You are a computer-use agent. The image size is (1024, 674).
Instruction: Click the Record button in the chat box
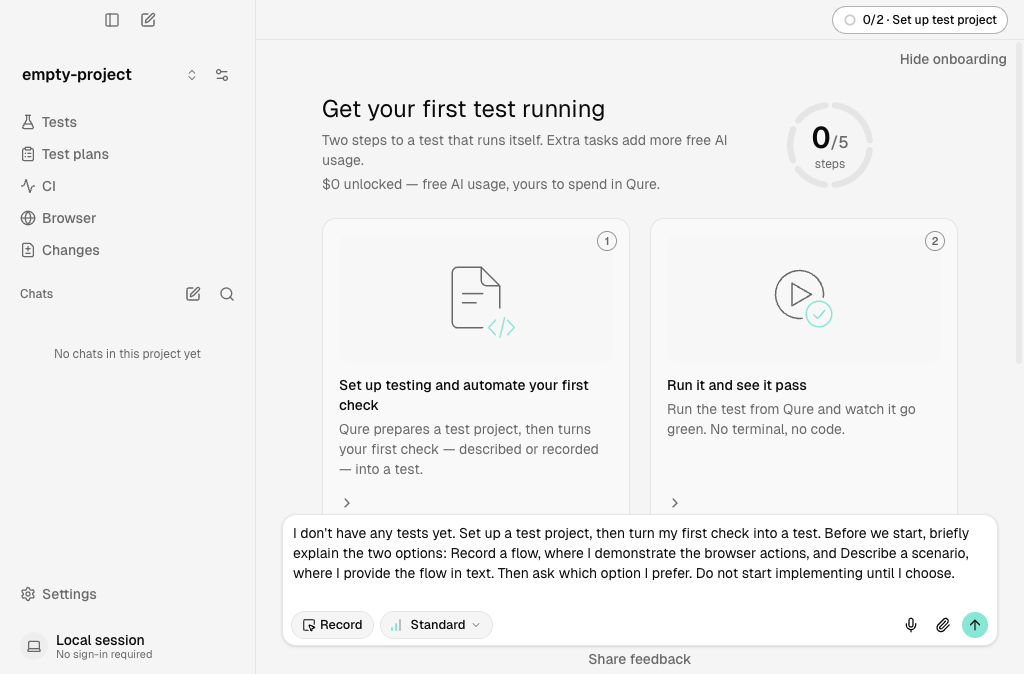(332, 625)
